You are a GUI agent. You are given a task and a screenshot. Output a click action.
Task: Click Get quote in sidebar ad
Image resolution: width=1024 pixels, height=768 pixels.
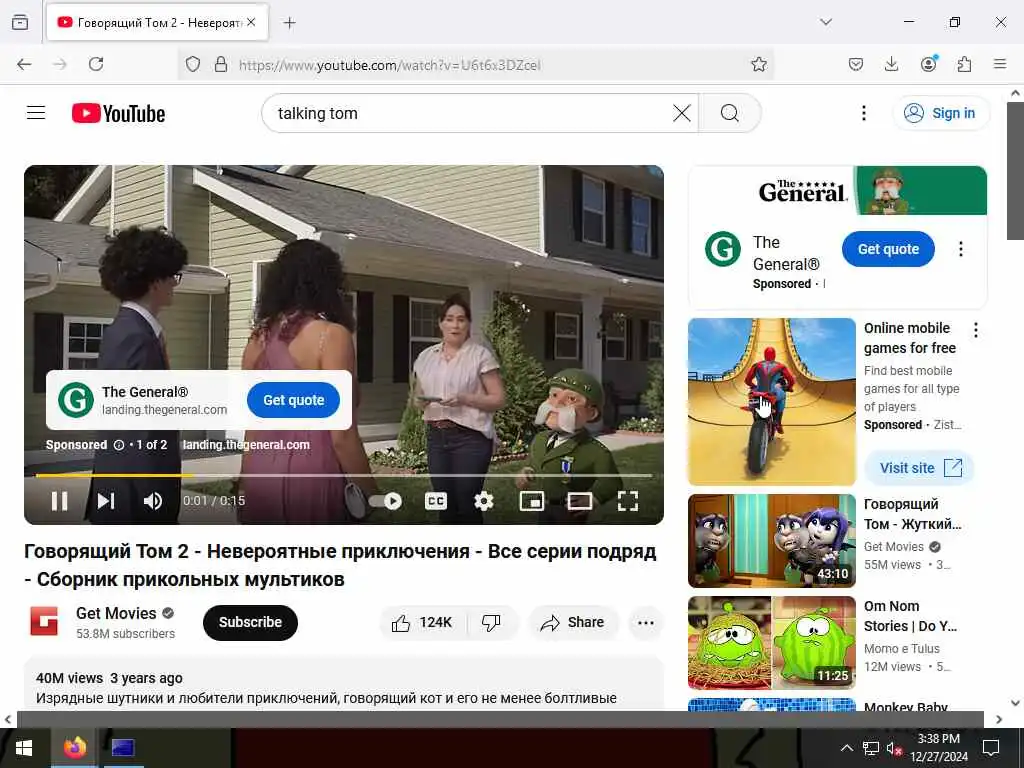[888, 249]
